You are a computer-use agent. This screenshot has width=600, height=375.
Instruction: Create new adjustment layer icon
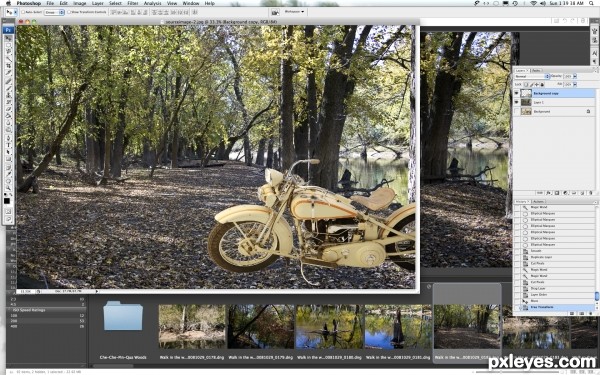566,193
